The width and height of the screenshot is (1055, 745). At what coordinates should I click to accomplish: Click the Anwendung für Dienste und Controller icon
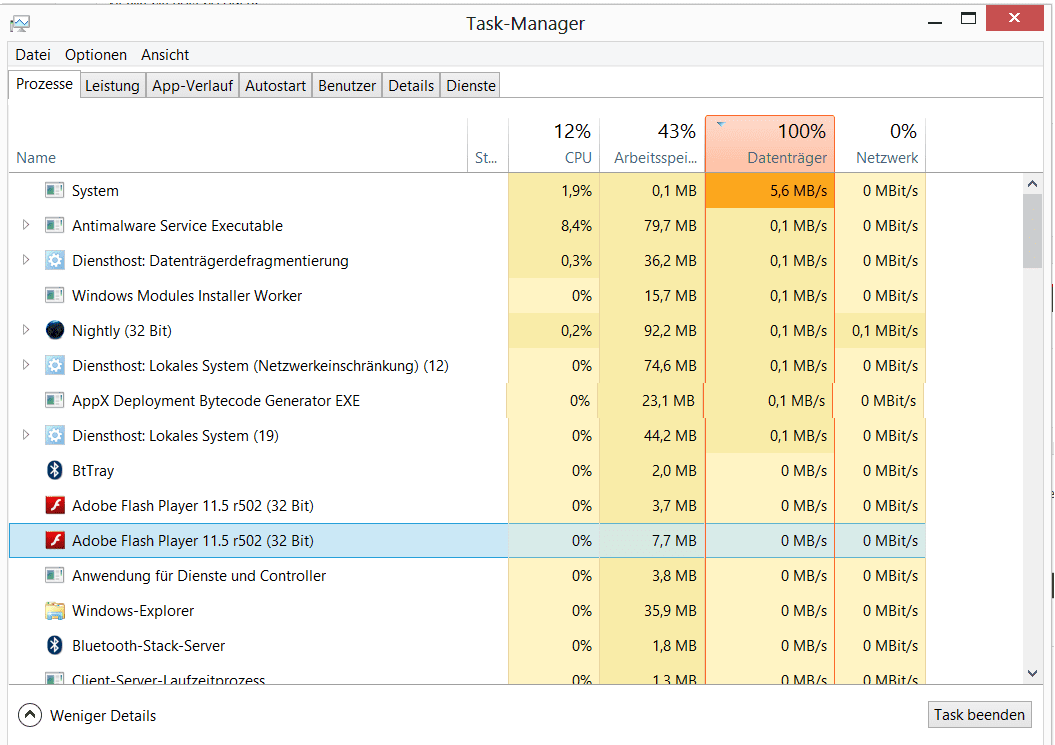[54, 575]
